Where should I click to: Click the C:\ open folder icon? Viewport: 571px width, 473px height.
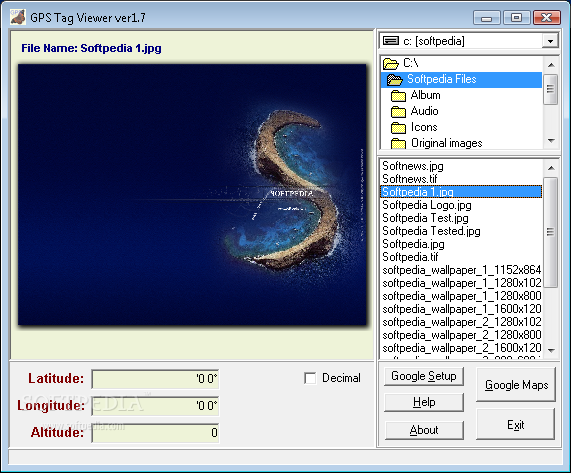(x=391, y=64)
